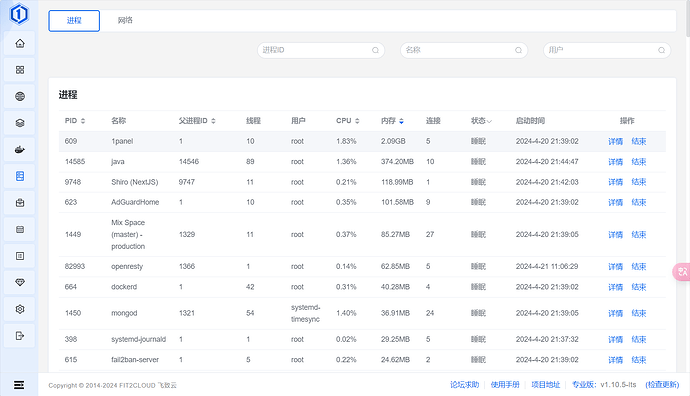The image size is (690, 396).
Task: Sort the table by PID column
Action: (x=75, y=121)
